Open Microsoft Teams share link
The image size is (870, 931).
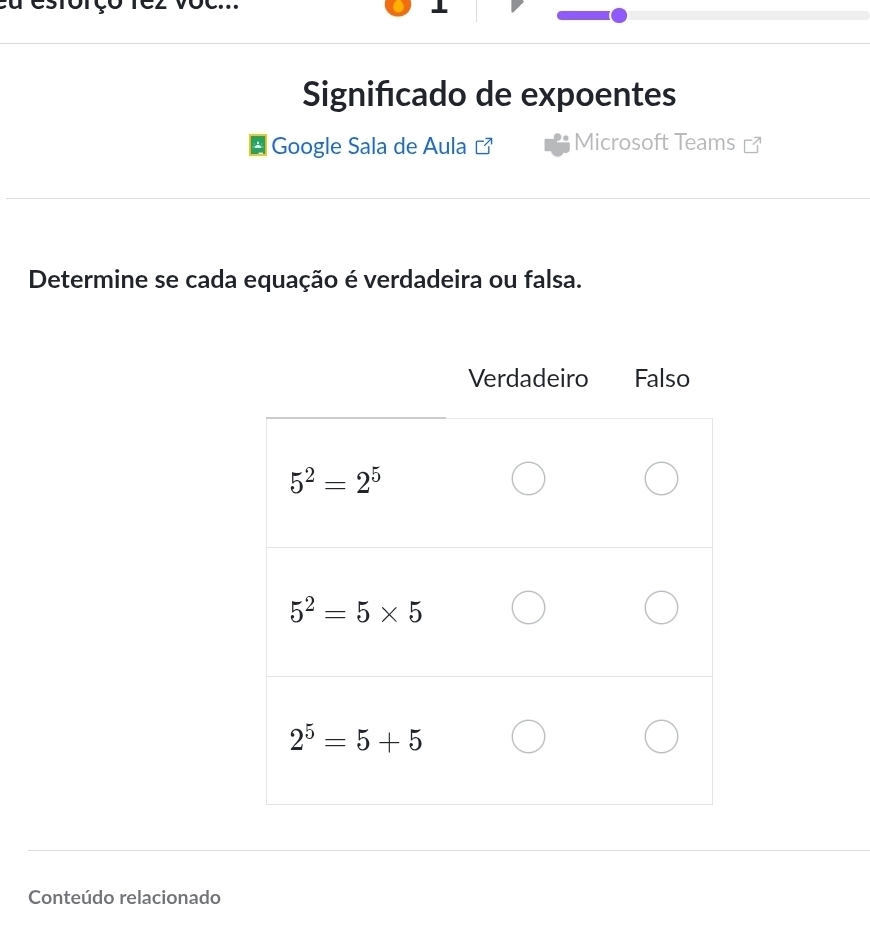click(655, 143)
